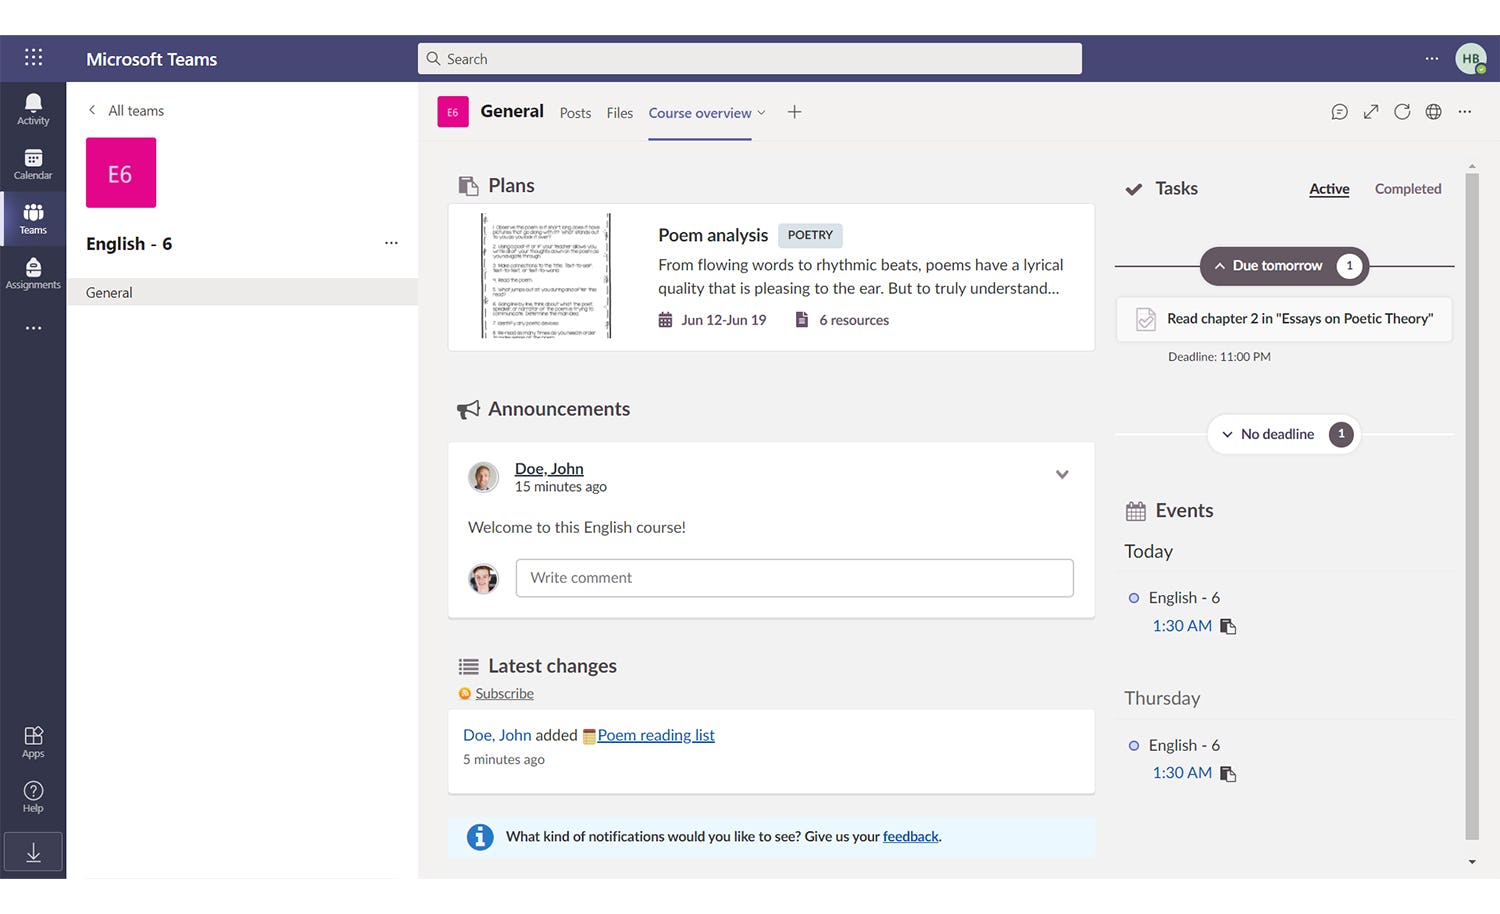Open the Poem analysis plan title
Screen dimensions: 1500x914
click(x=713, y=235)
